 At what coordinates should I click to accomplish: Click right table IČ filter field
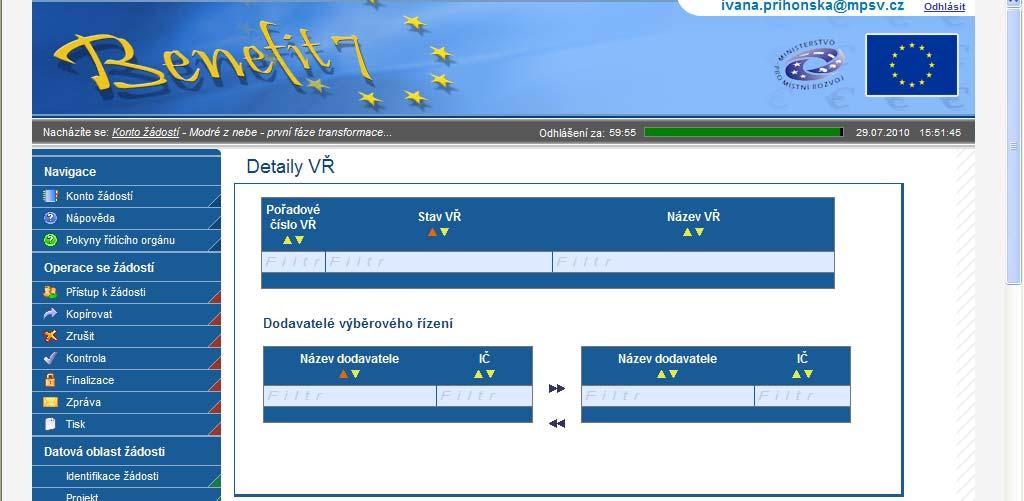pyautogui.click(x=803, y=396)
